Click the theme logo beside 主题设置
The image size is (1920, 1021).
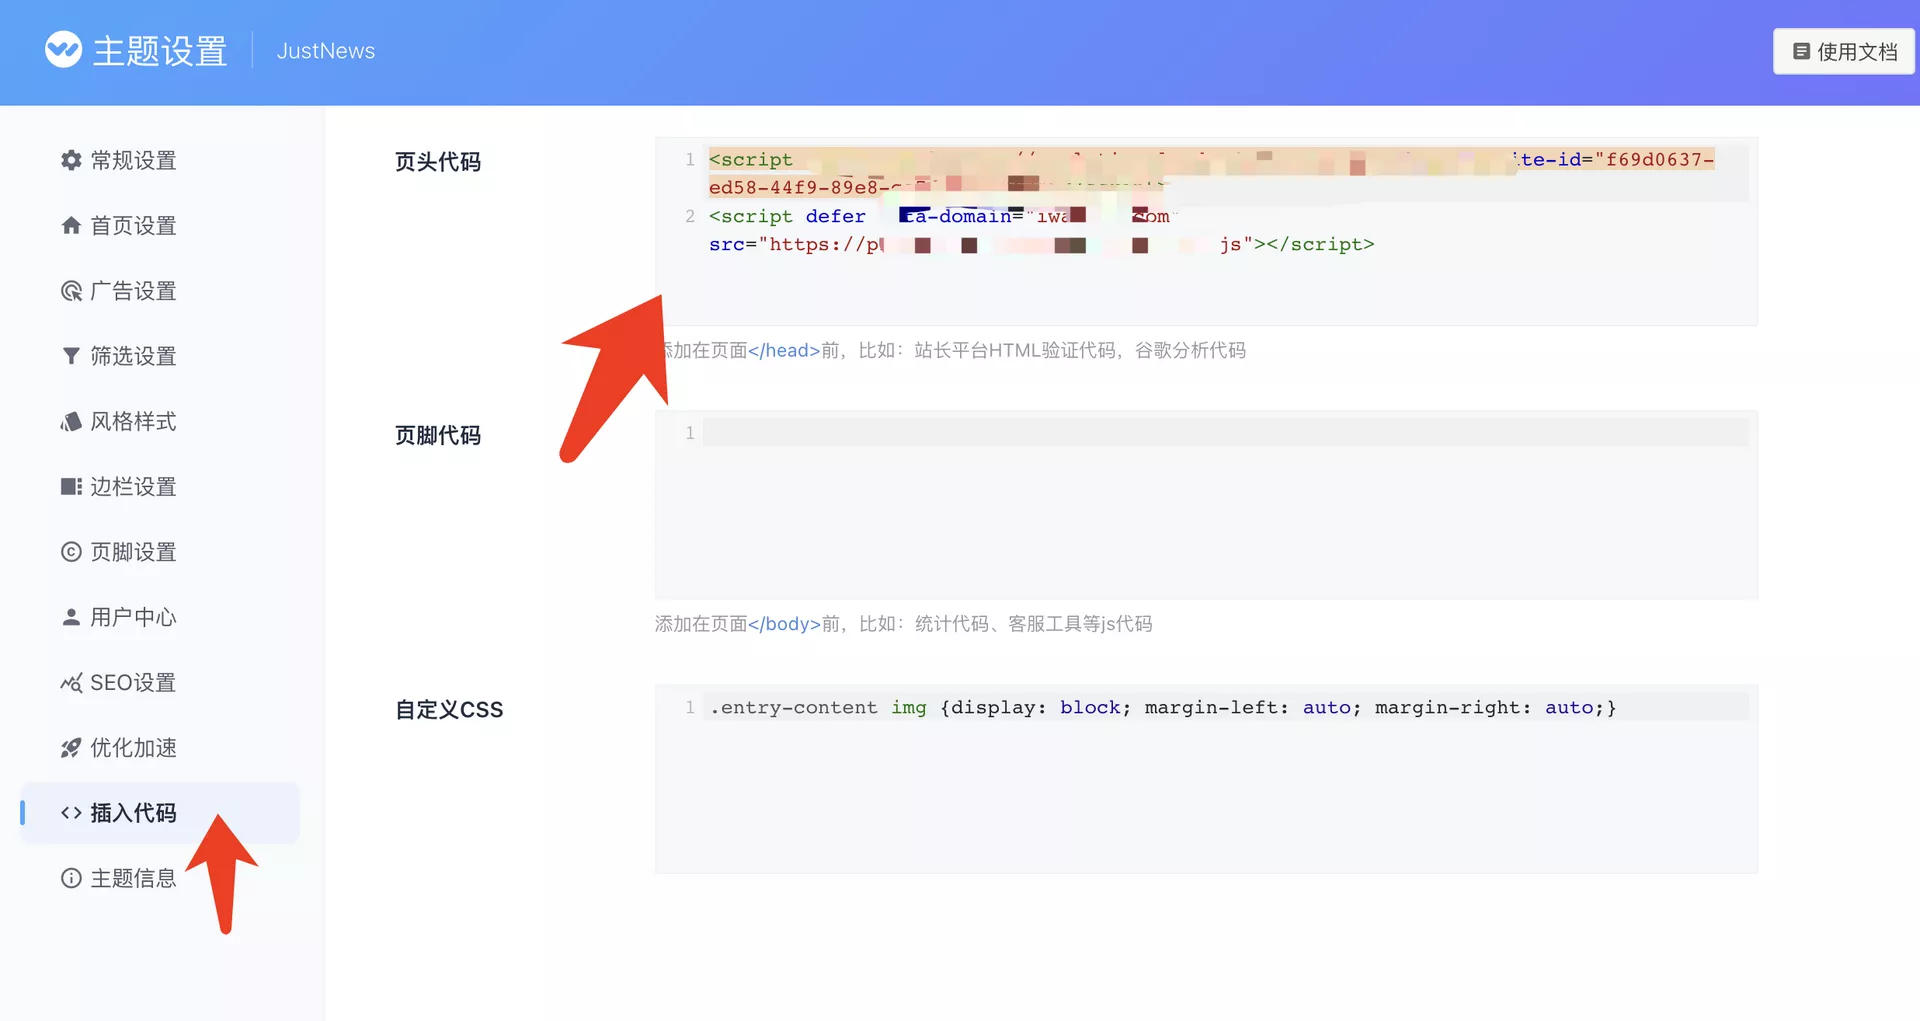(63, 50)
